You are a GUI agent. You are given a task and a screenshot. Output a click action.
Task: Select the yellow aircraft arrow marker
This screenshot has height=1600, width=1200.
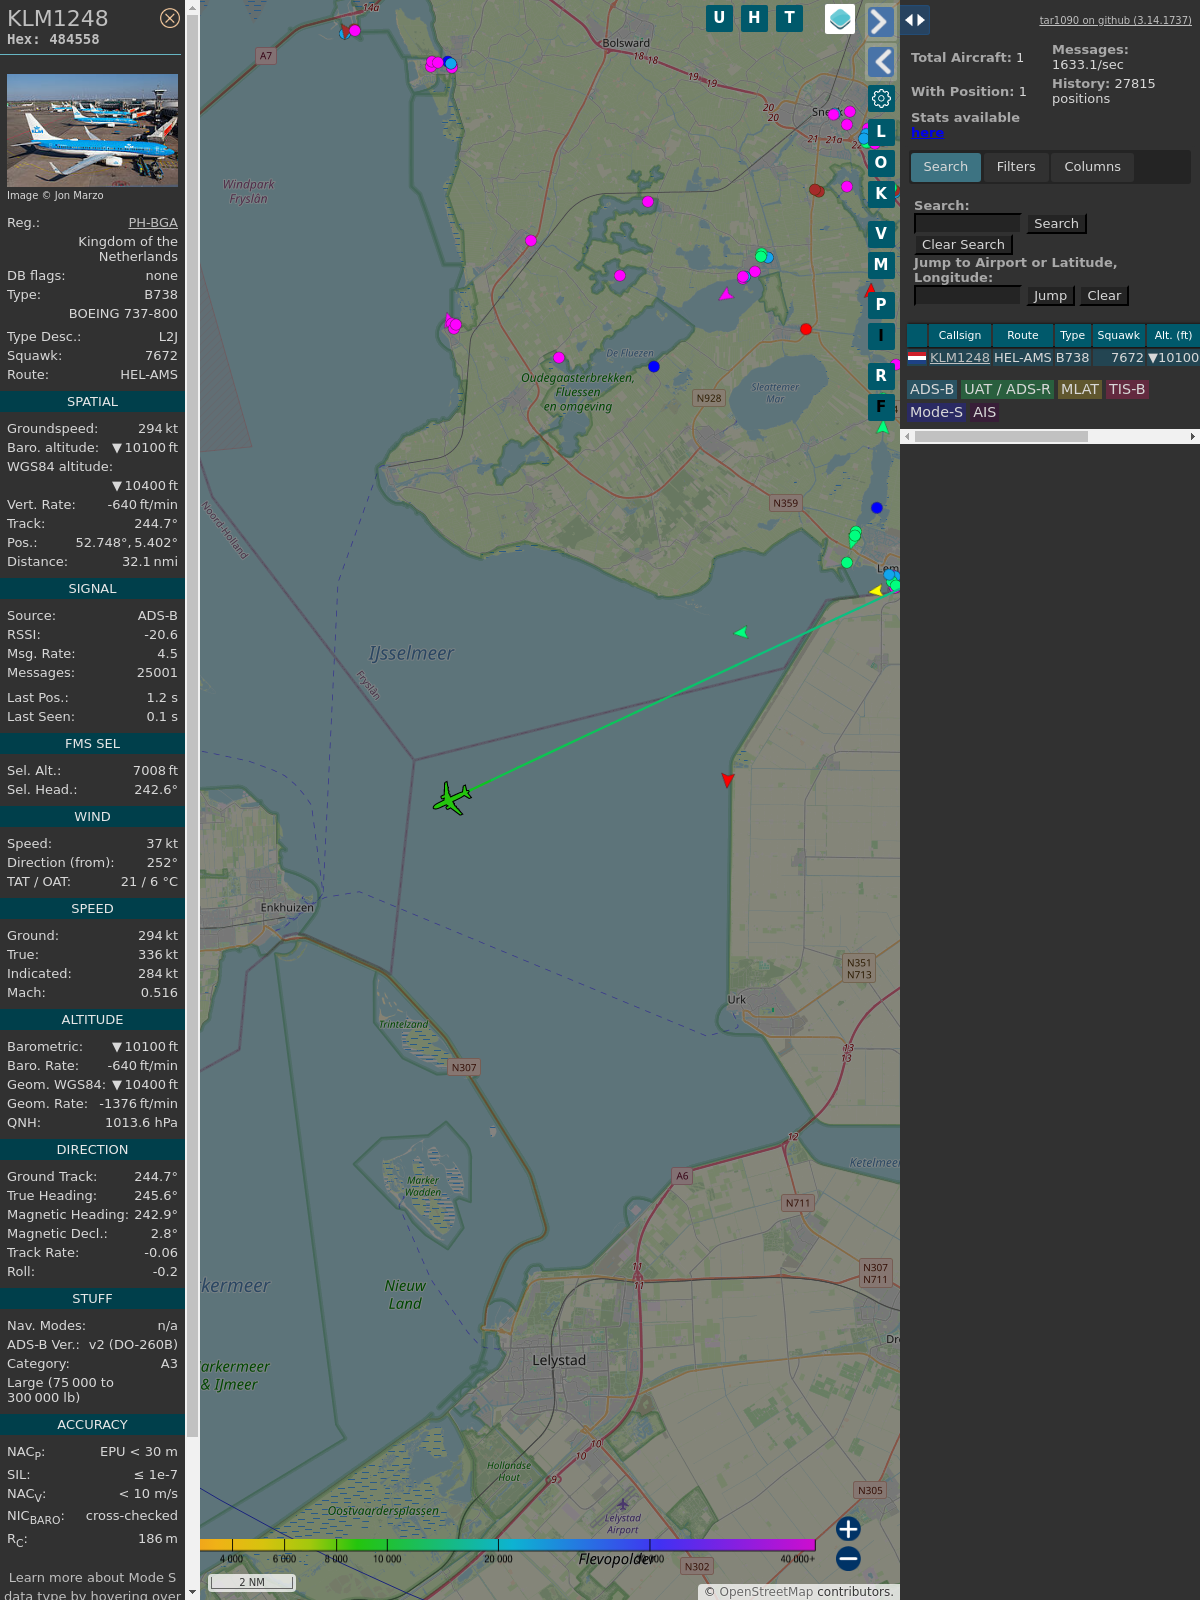(876, 591)
